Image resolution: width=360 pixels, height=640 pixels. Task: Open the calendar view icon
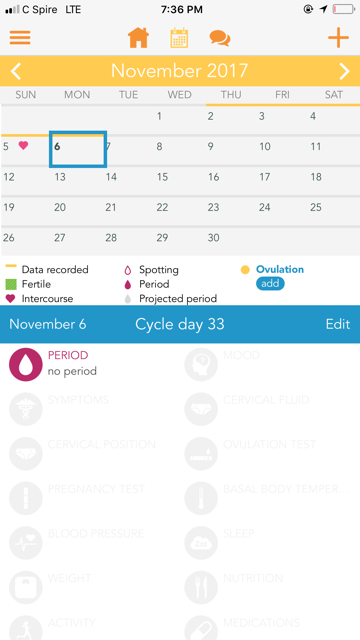click(x=179, y=38)
